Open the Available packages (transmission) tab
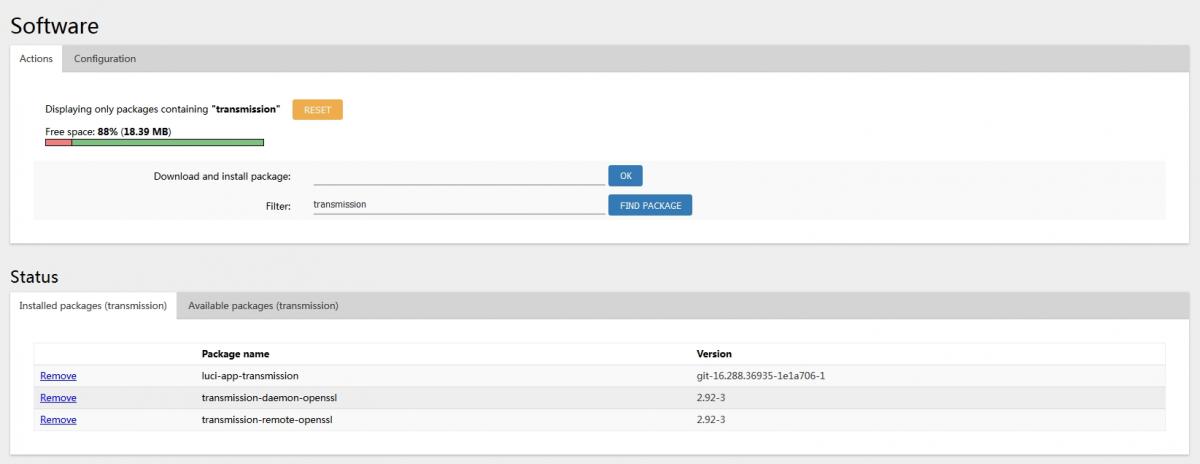Screen dimensions: 1200x464 pyautogui.click(x=263, y=306)
